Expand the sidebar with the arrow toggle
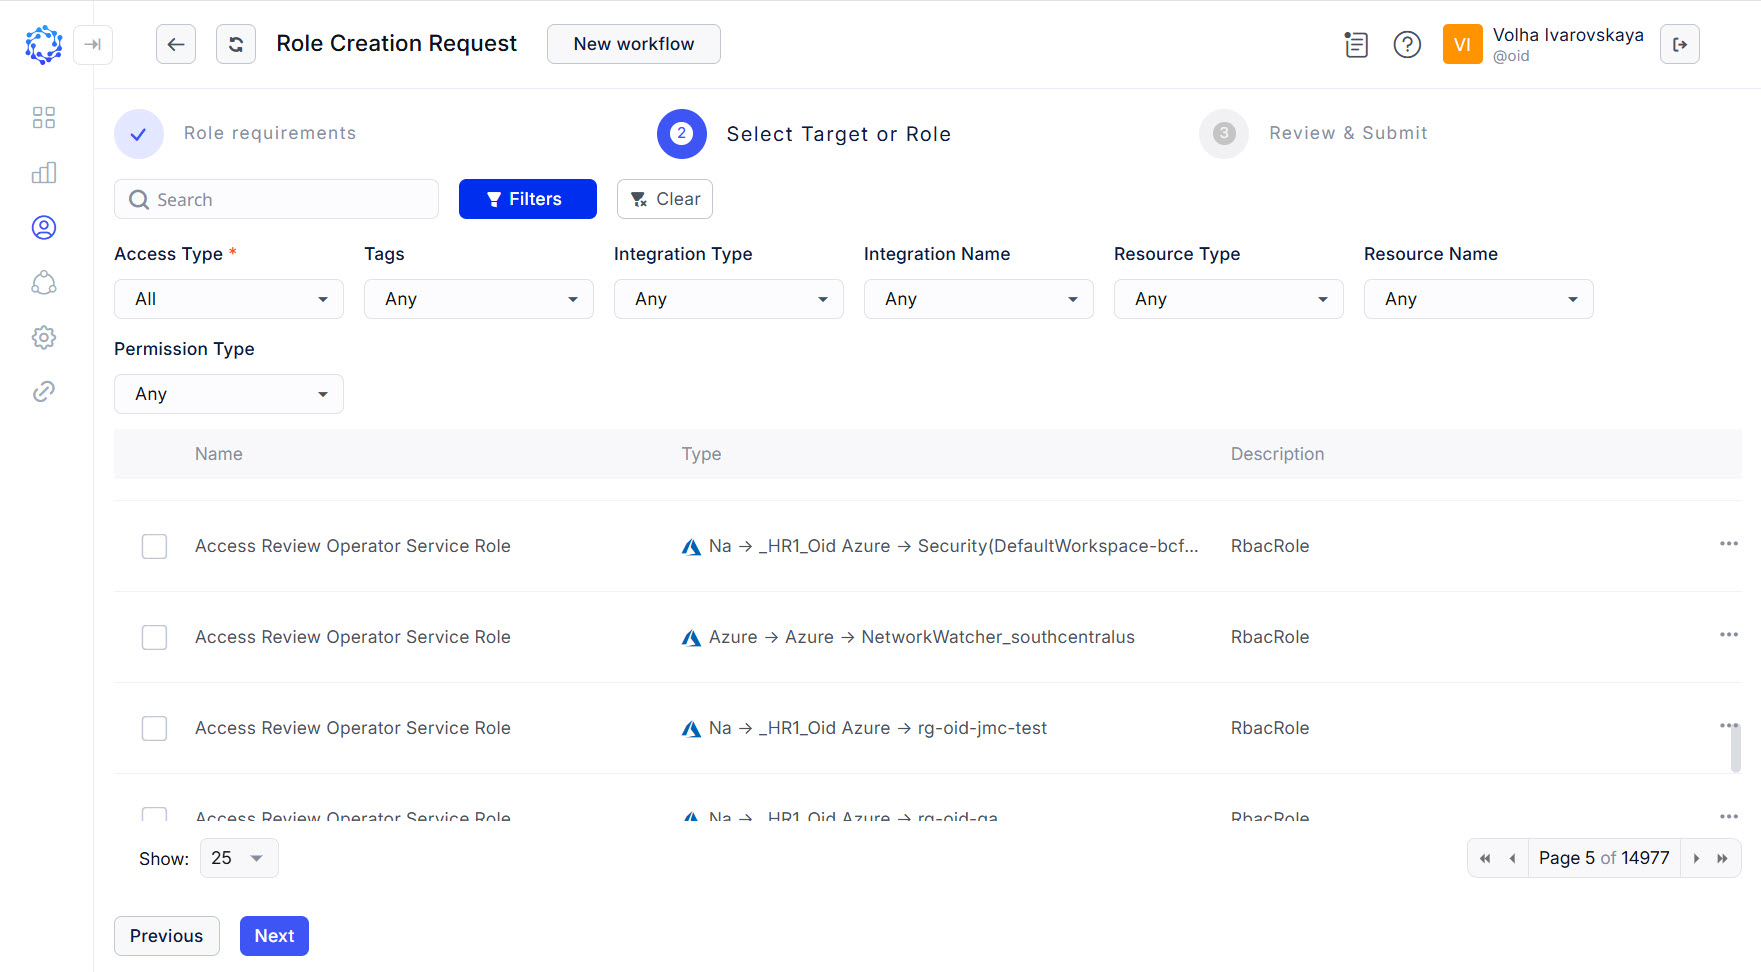Viewport: 1761px width, 972px height. pos(93,44)
